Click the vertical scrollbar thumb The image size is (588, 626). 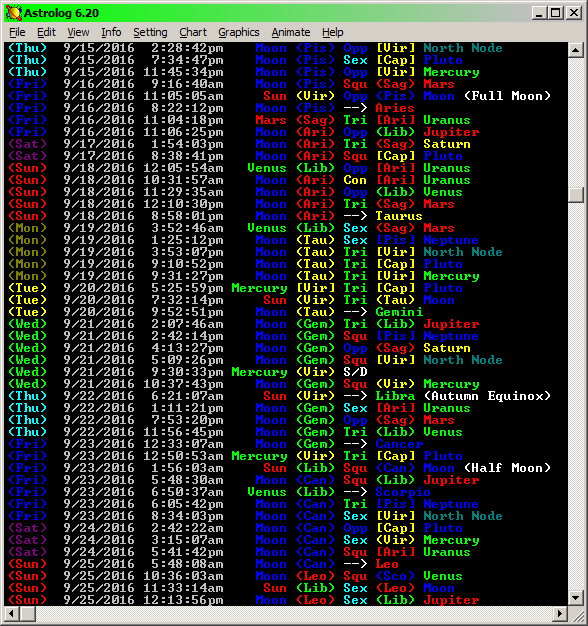[576, 195]
